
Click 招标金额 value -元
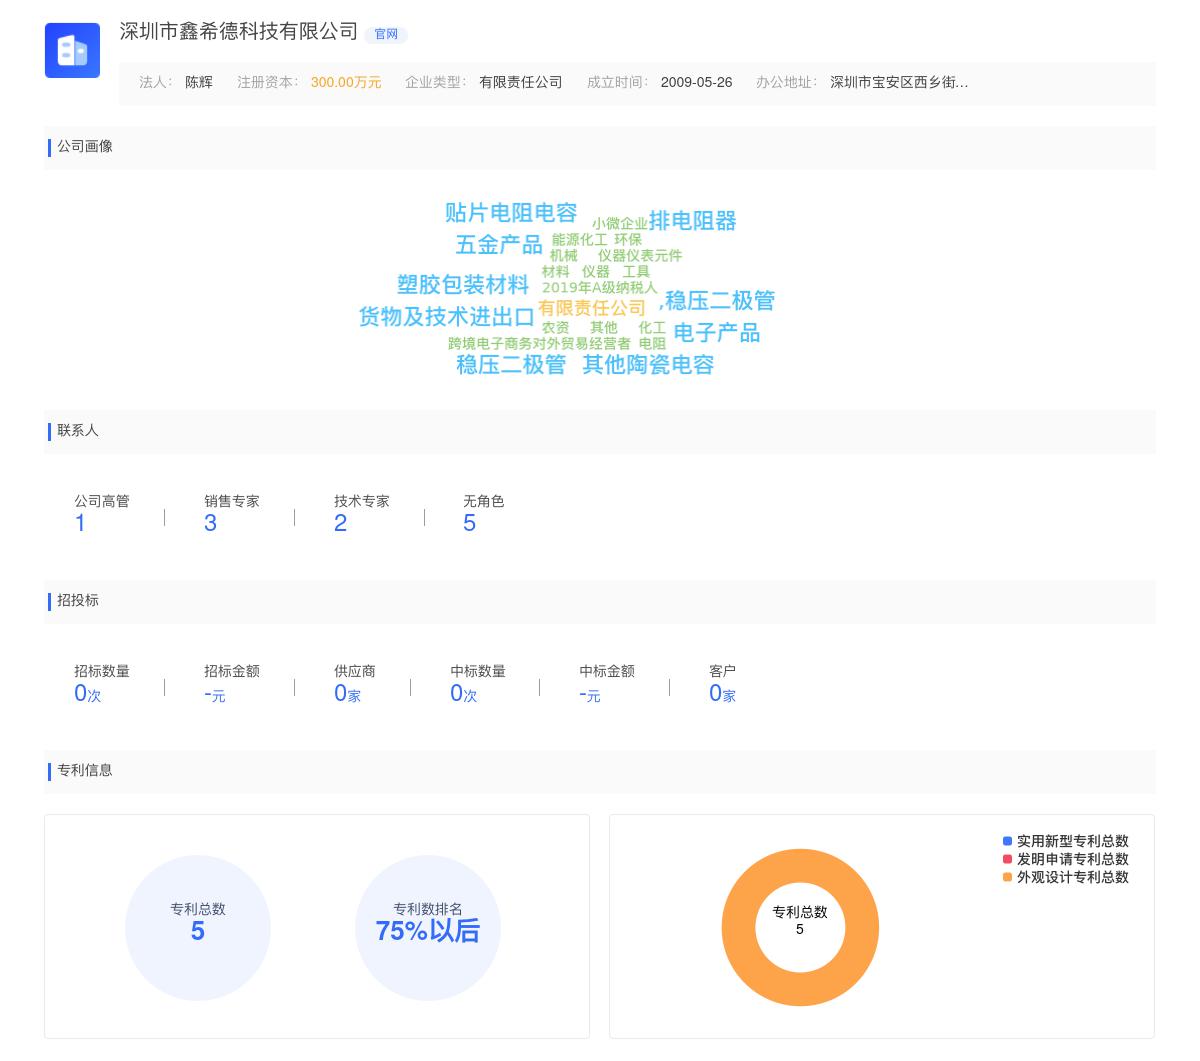coord(214,694)
